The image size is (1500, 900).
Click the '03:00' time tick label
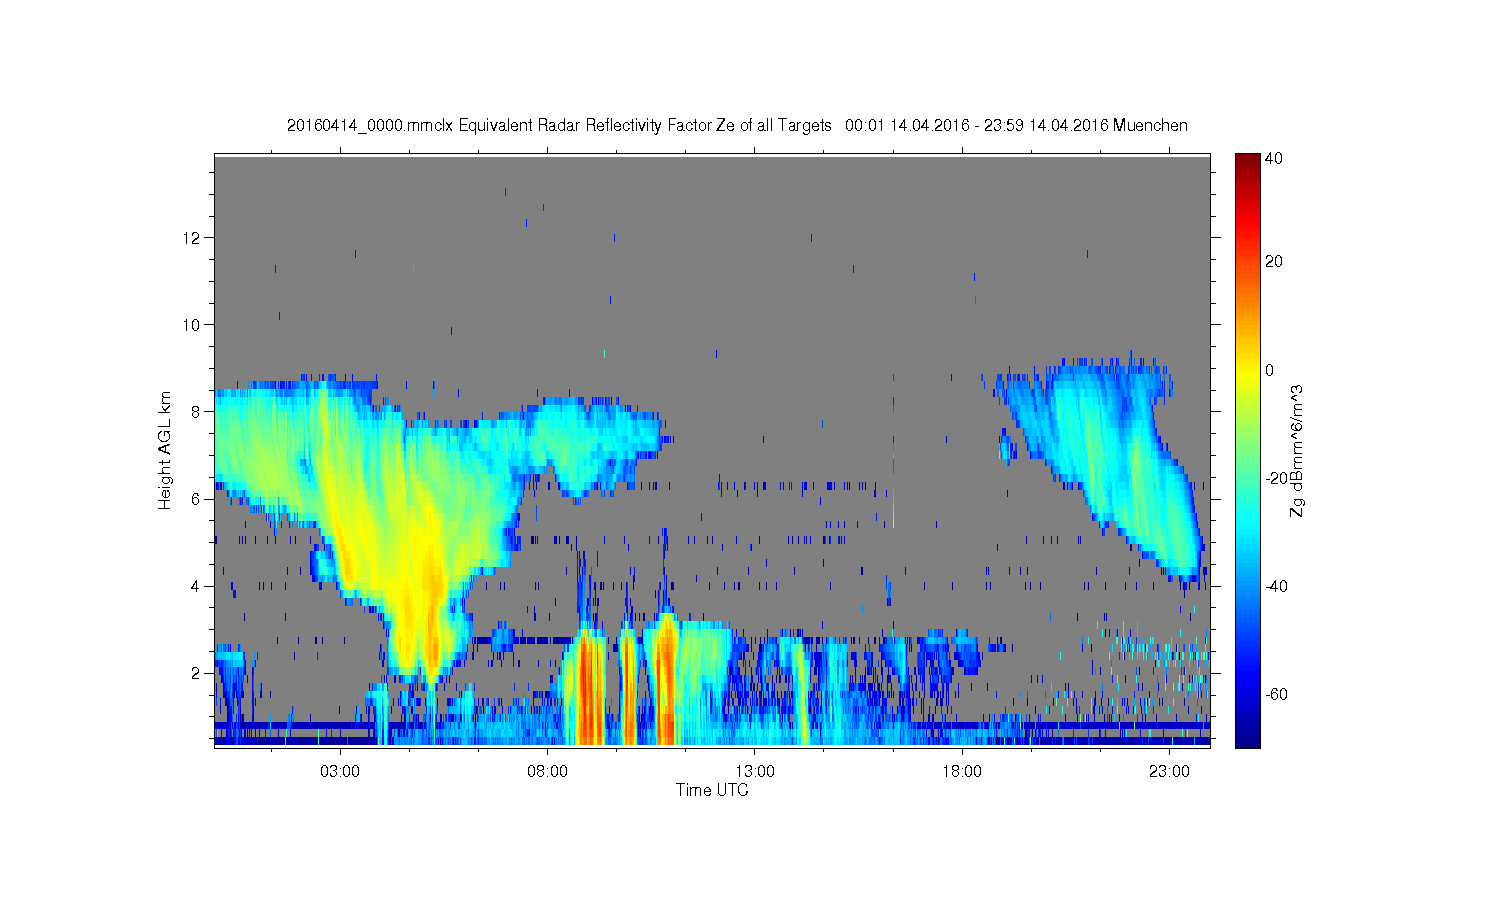[x=340, y=772]
